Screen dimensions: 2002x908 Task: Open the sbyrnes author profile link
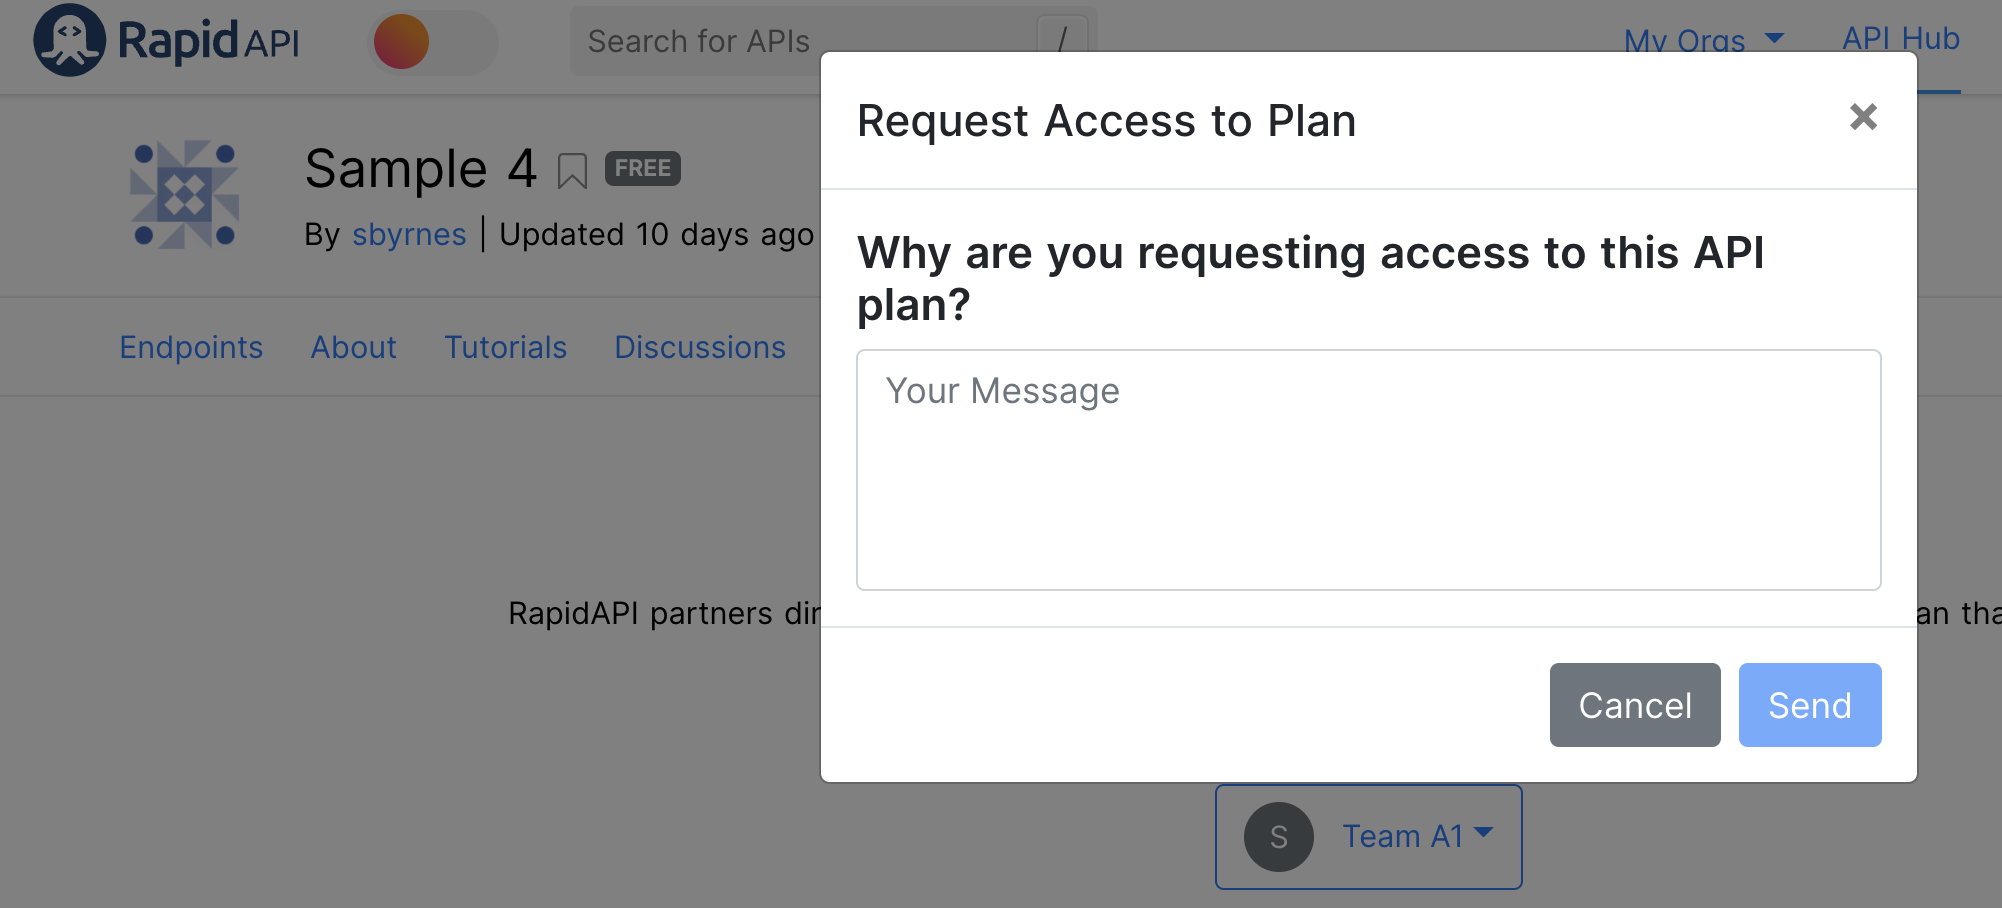click(409, 234)
